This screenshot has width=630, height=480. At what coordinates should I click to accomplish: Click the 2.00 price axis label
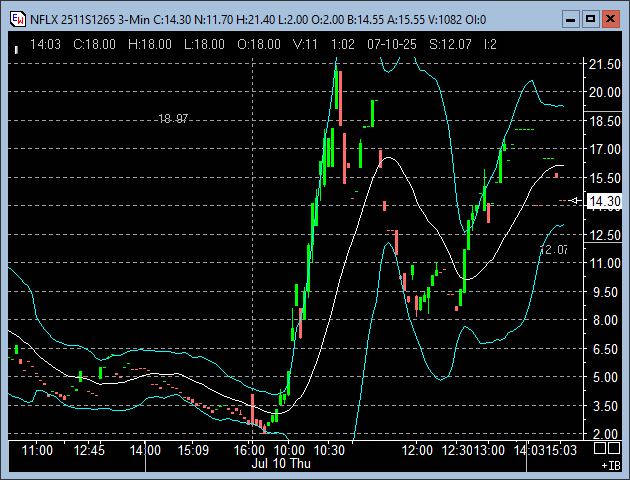click(x=606, y=434)
